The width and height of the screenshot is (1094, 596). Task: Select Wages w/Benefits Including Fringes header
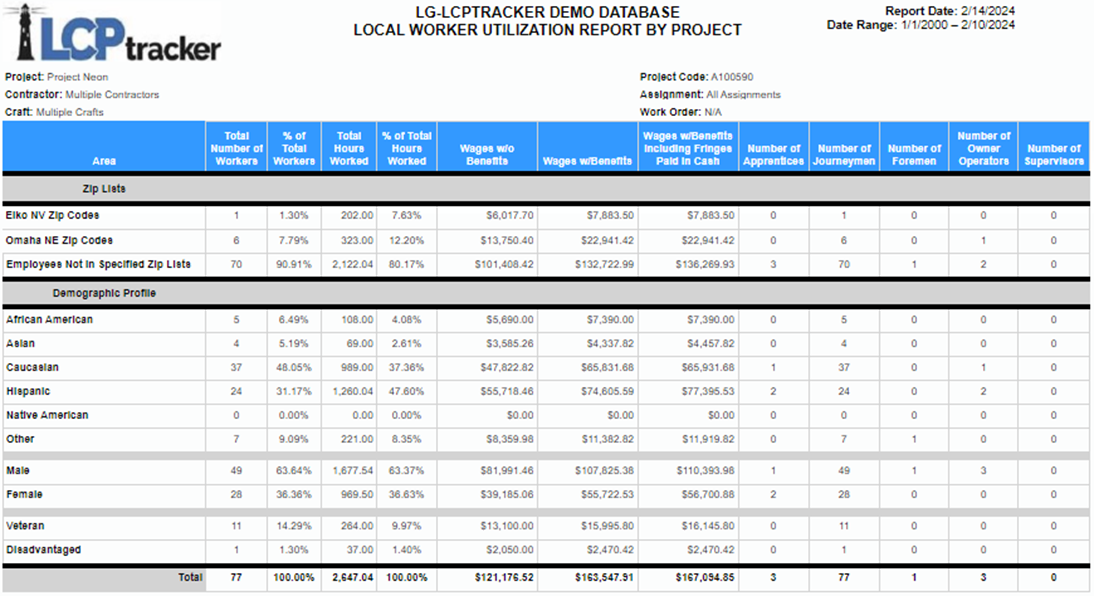tap(688, 148)
